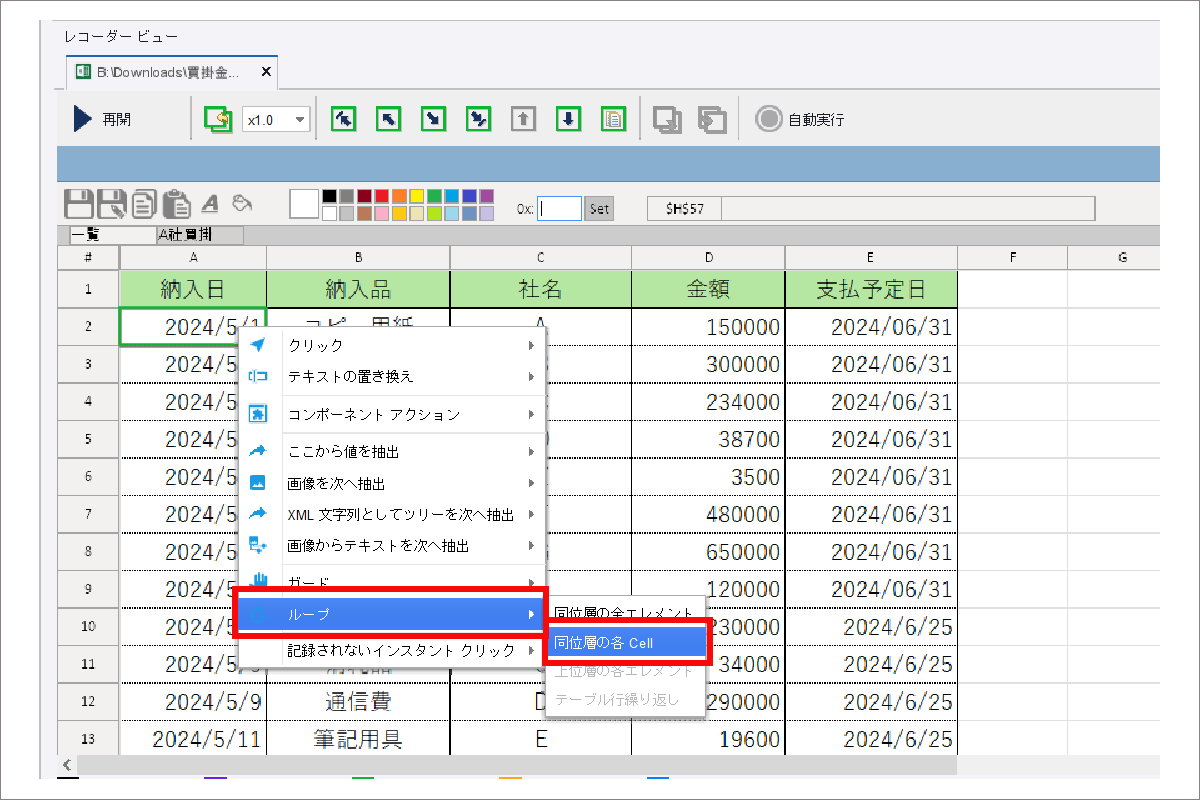This screenshot has height=800, width=1200.
Task: Click the refresh view icon beside x1.0
Action: click(217, 120)
